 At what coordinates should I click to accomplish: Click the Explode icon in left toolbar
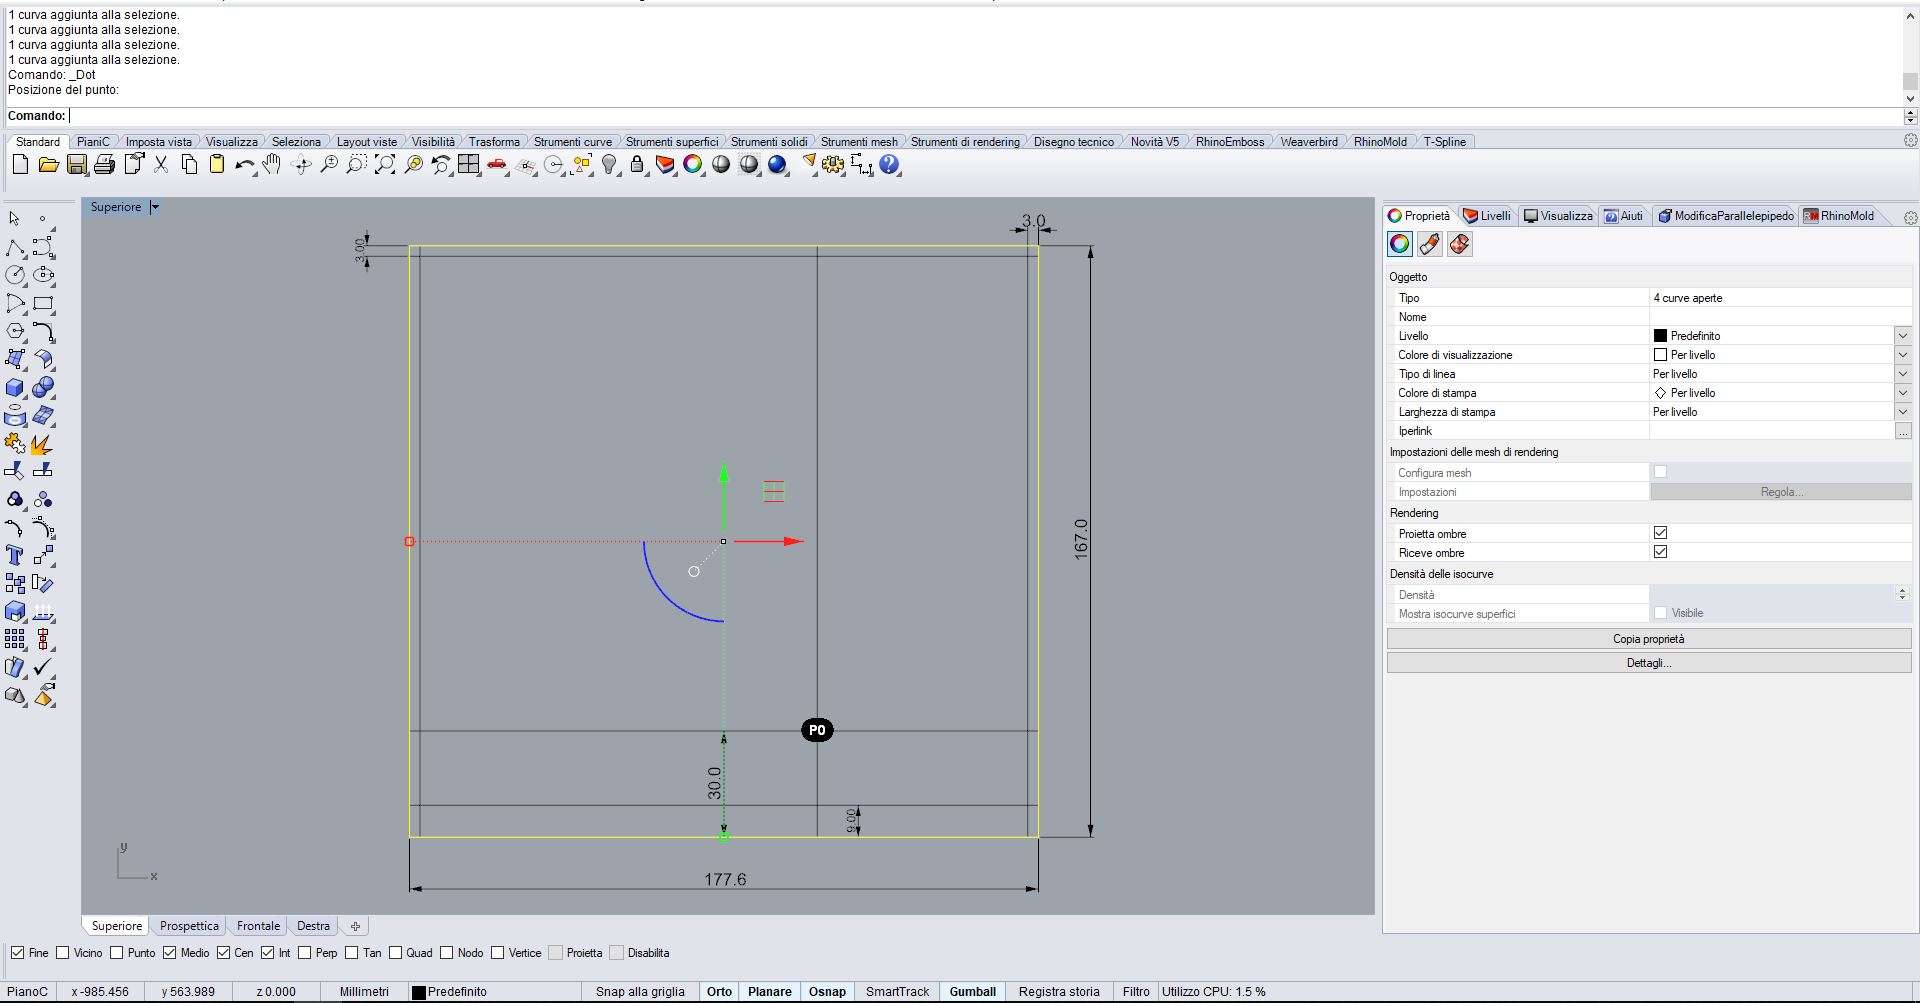(x=43, y=443)
